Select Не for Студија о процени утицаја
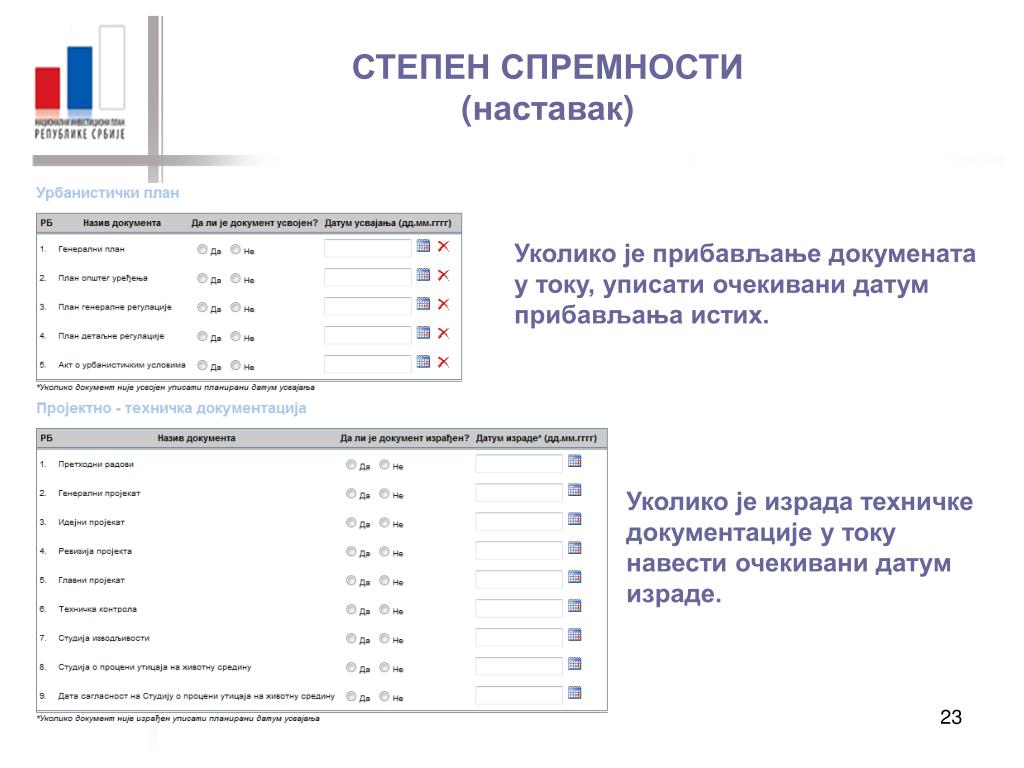 coord(385,667)
